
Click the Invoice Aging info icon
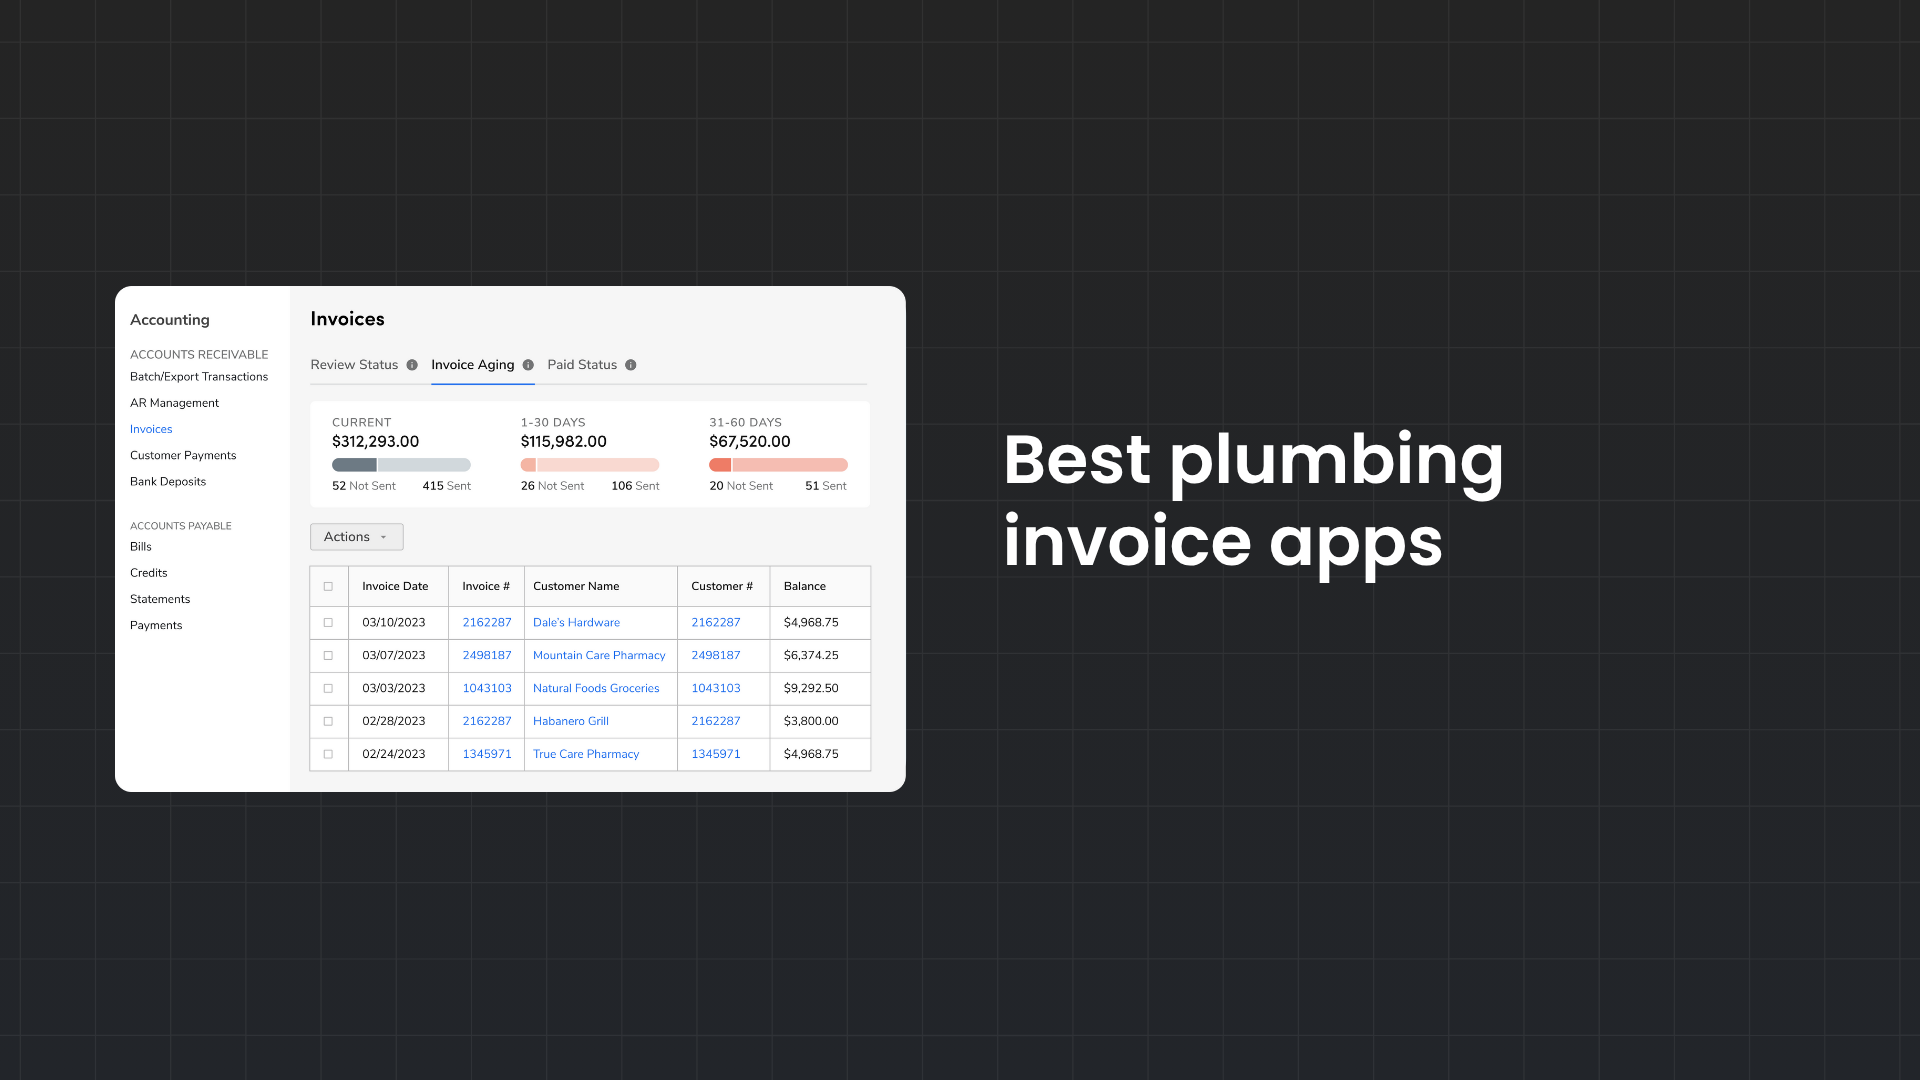[x=528, y=365]
